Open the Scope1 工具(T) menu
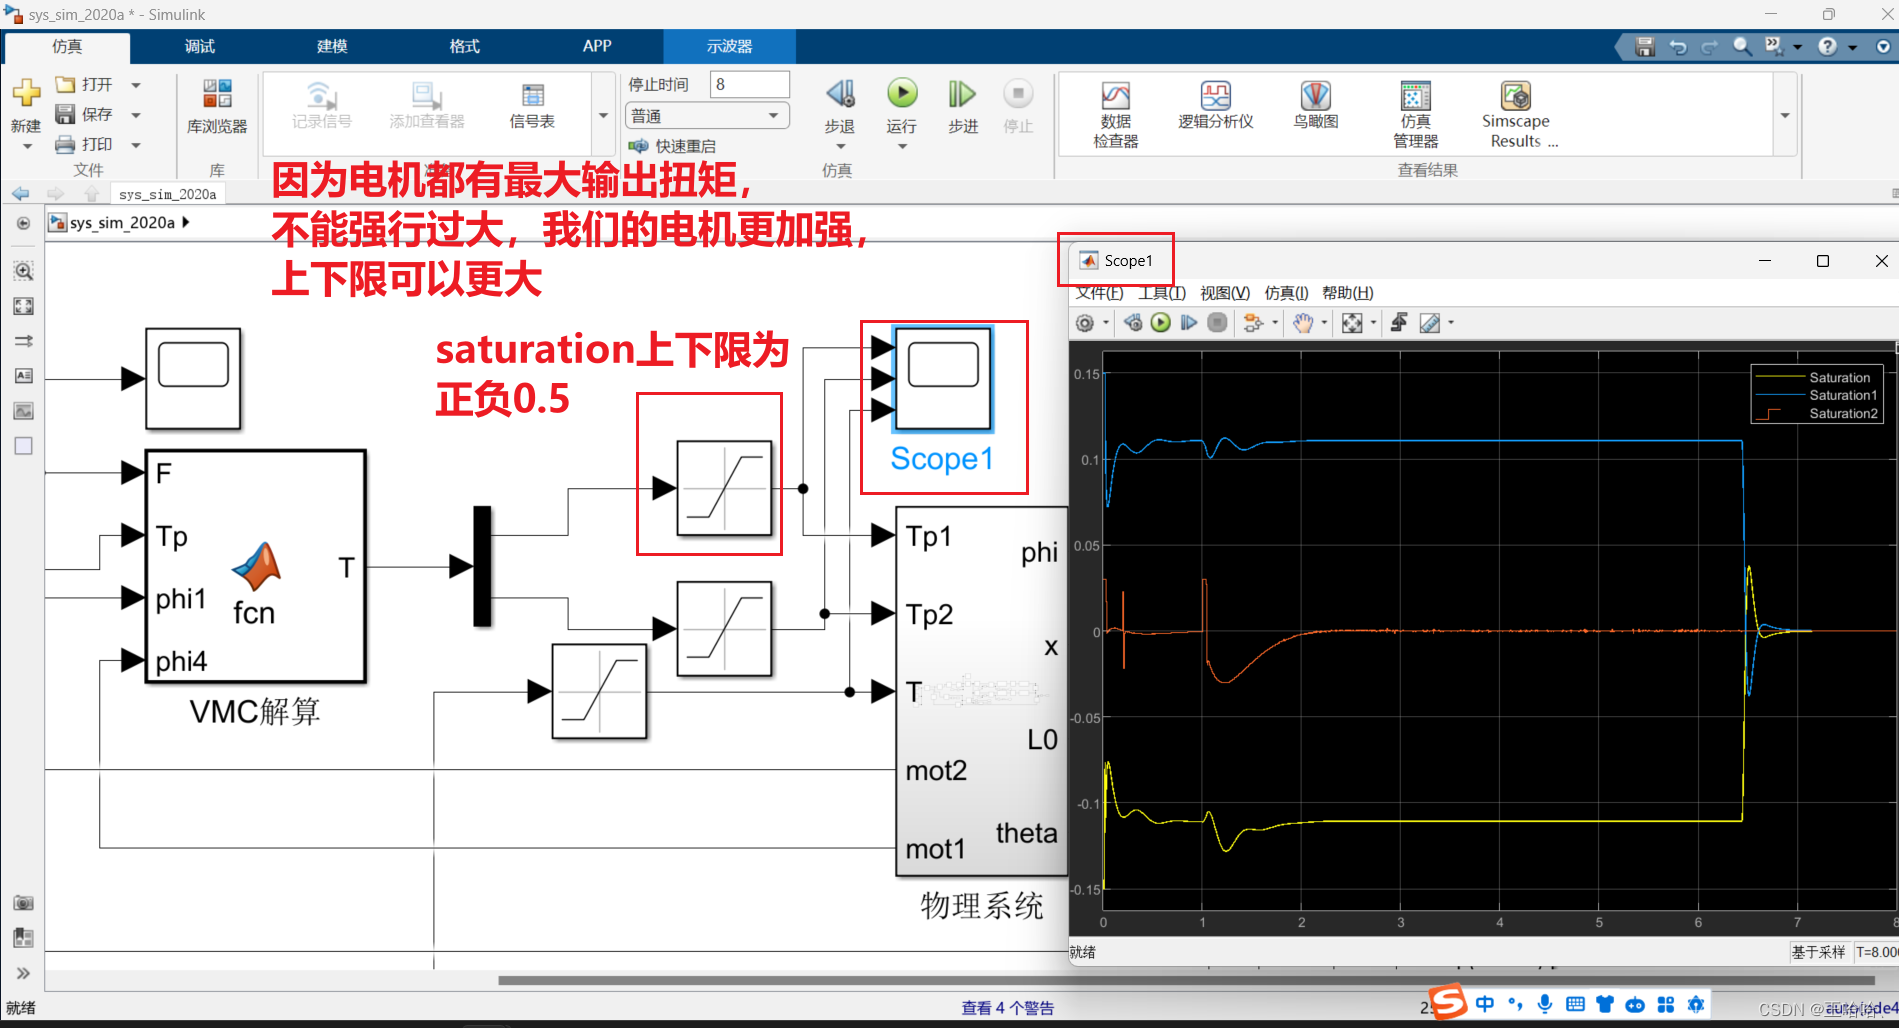The width and height of the screenshot is (1899, 1028). tap(1162, 293)
